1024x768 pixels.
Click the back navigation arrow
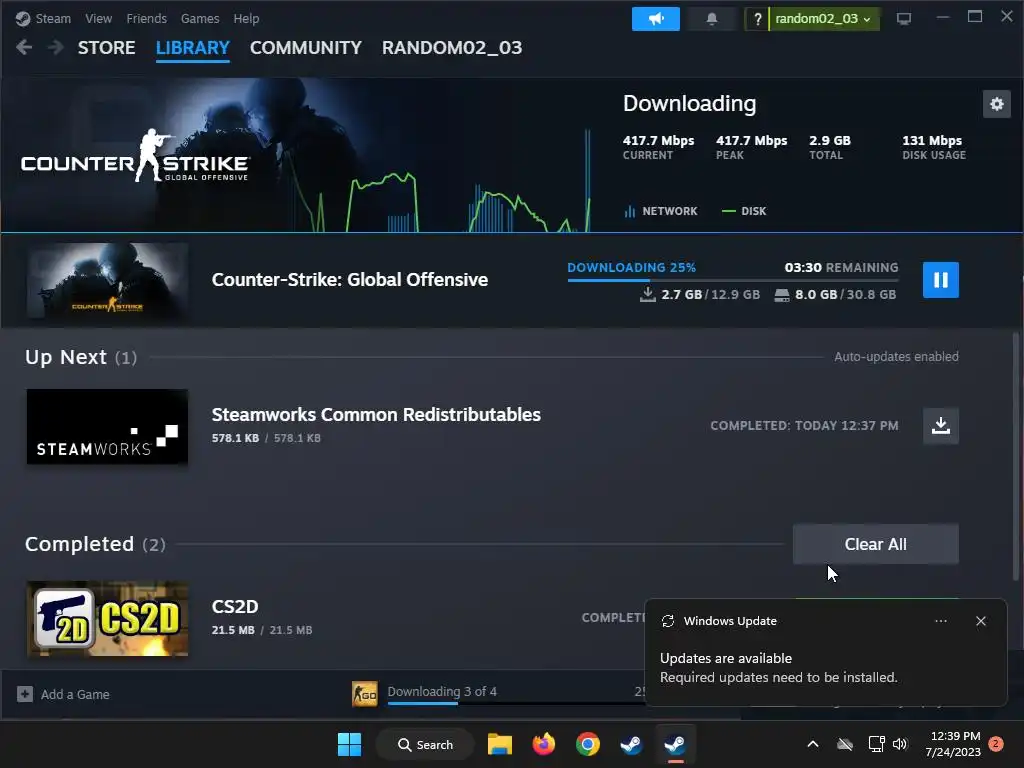click(24, 47)
